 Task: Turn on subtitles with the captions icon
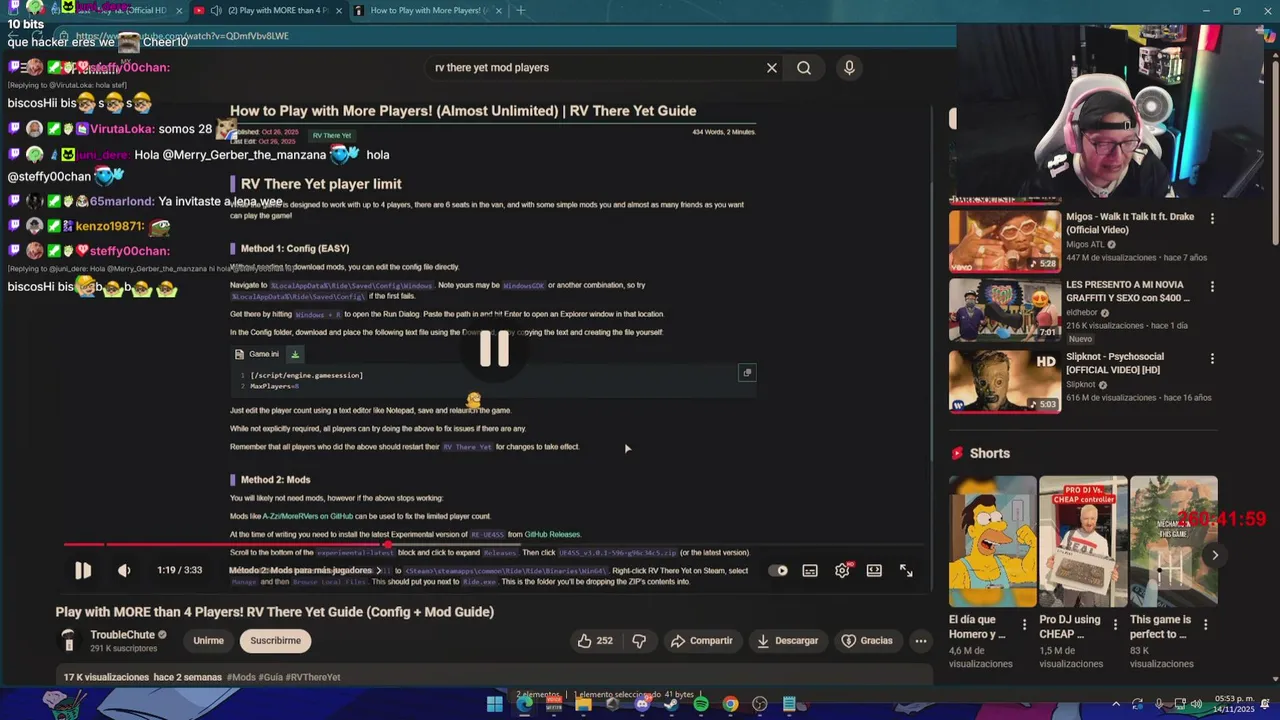[810, 570]
